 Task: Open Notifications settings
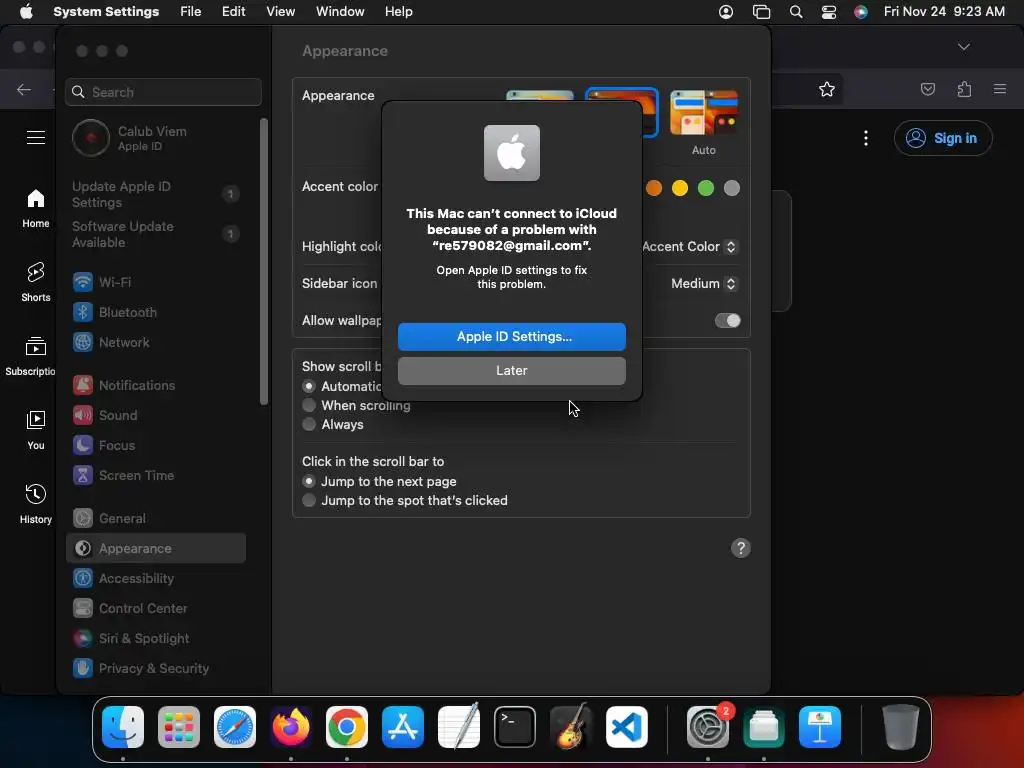pyautogui.click(x=155, y=385)
